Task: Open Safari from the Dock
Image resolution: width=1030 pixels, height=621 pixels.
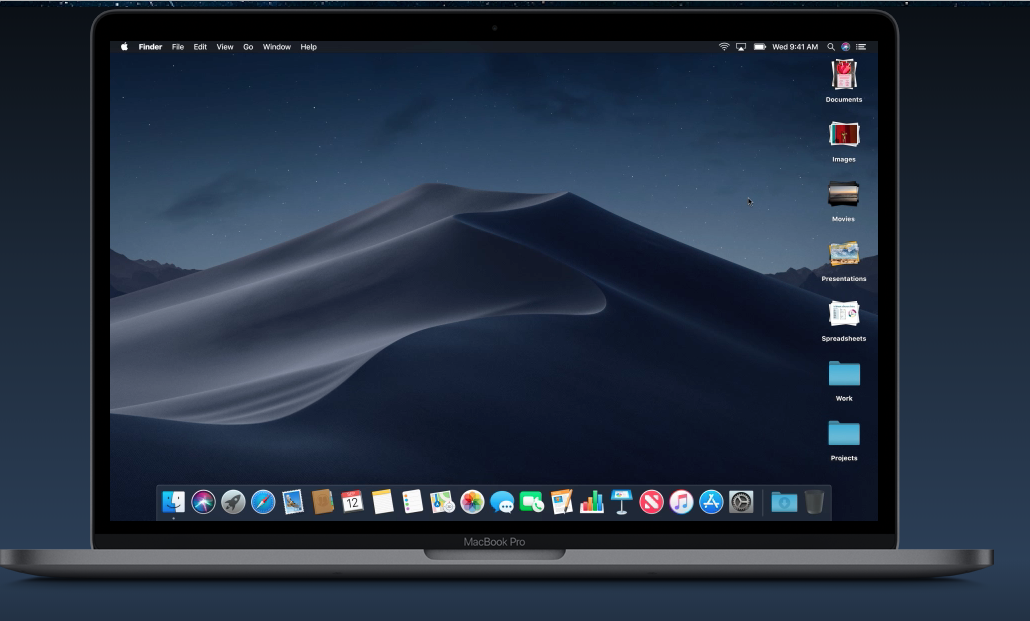Action: [x=263, y=502]
